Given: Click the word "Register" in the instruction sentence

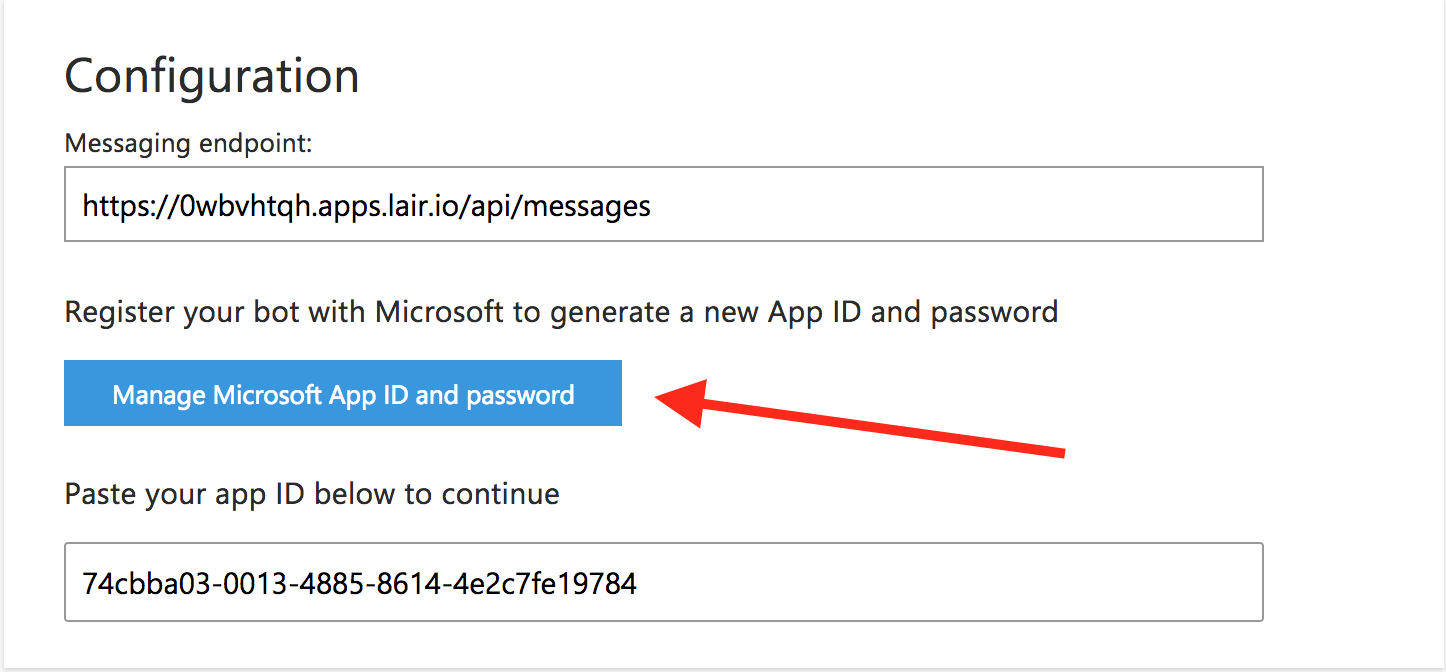Looking at the screenshot, I should click(119, 312).
